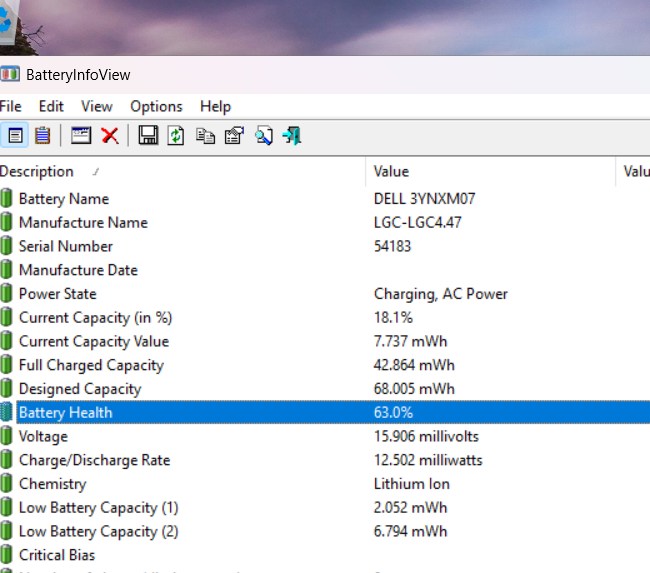Open the Edit menu
The image size is (650, 573).
[x=51, y=107]
